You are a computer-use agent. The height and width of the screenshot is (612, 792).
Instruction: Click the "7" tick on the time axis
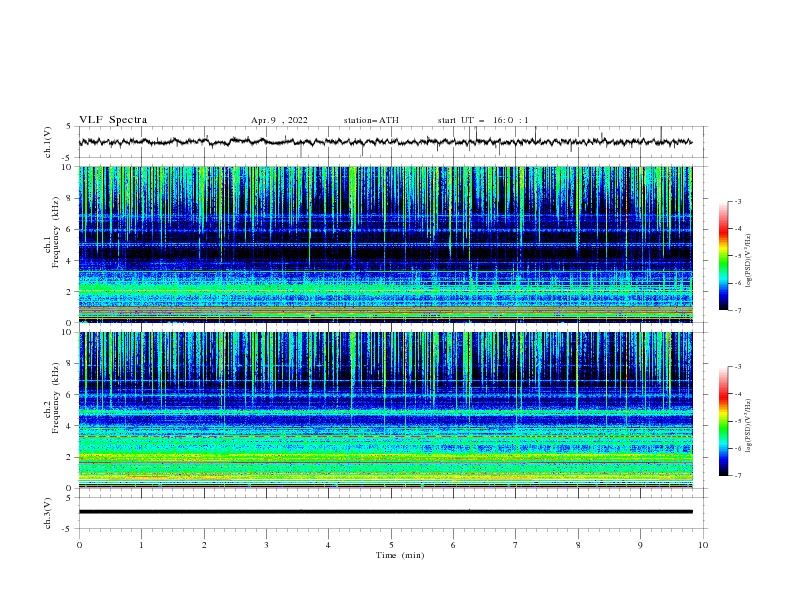(516, 545)
